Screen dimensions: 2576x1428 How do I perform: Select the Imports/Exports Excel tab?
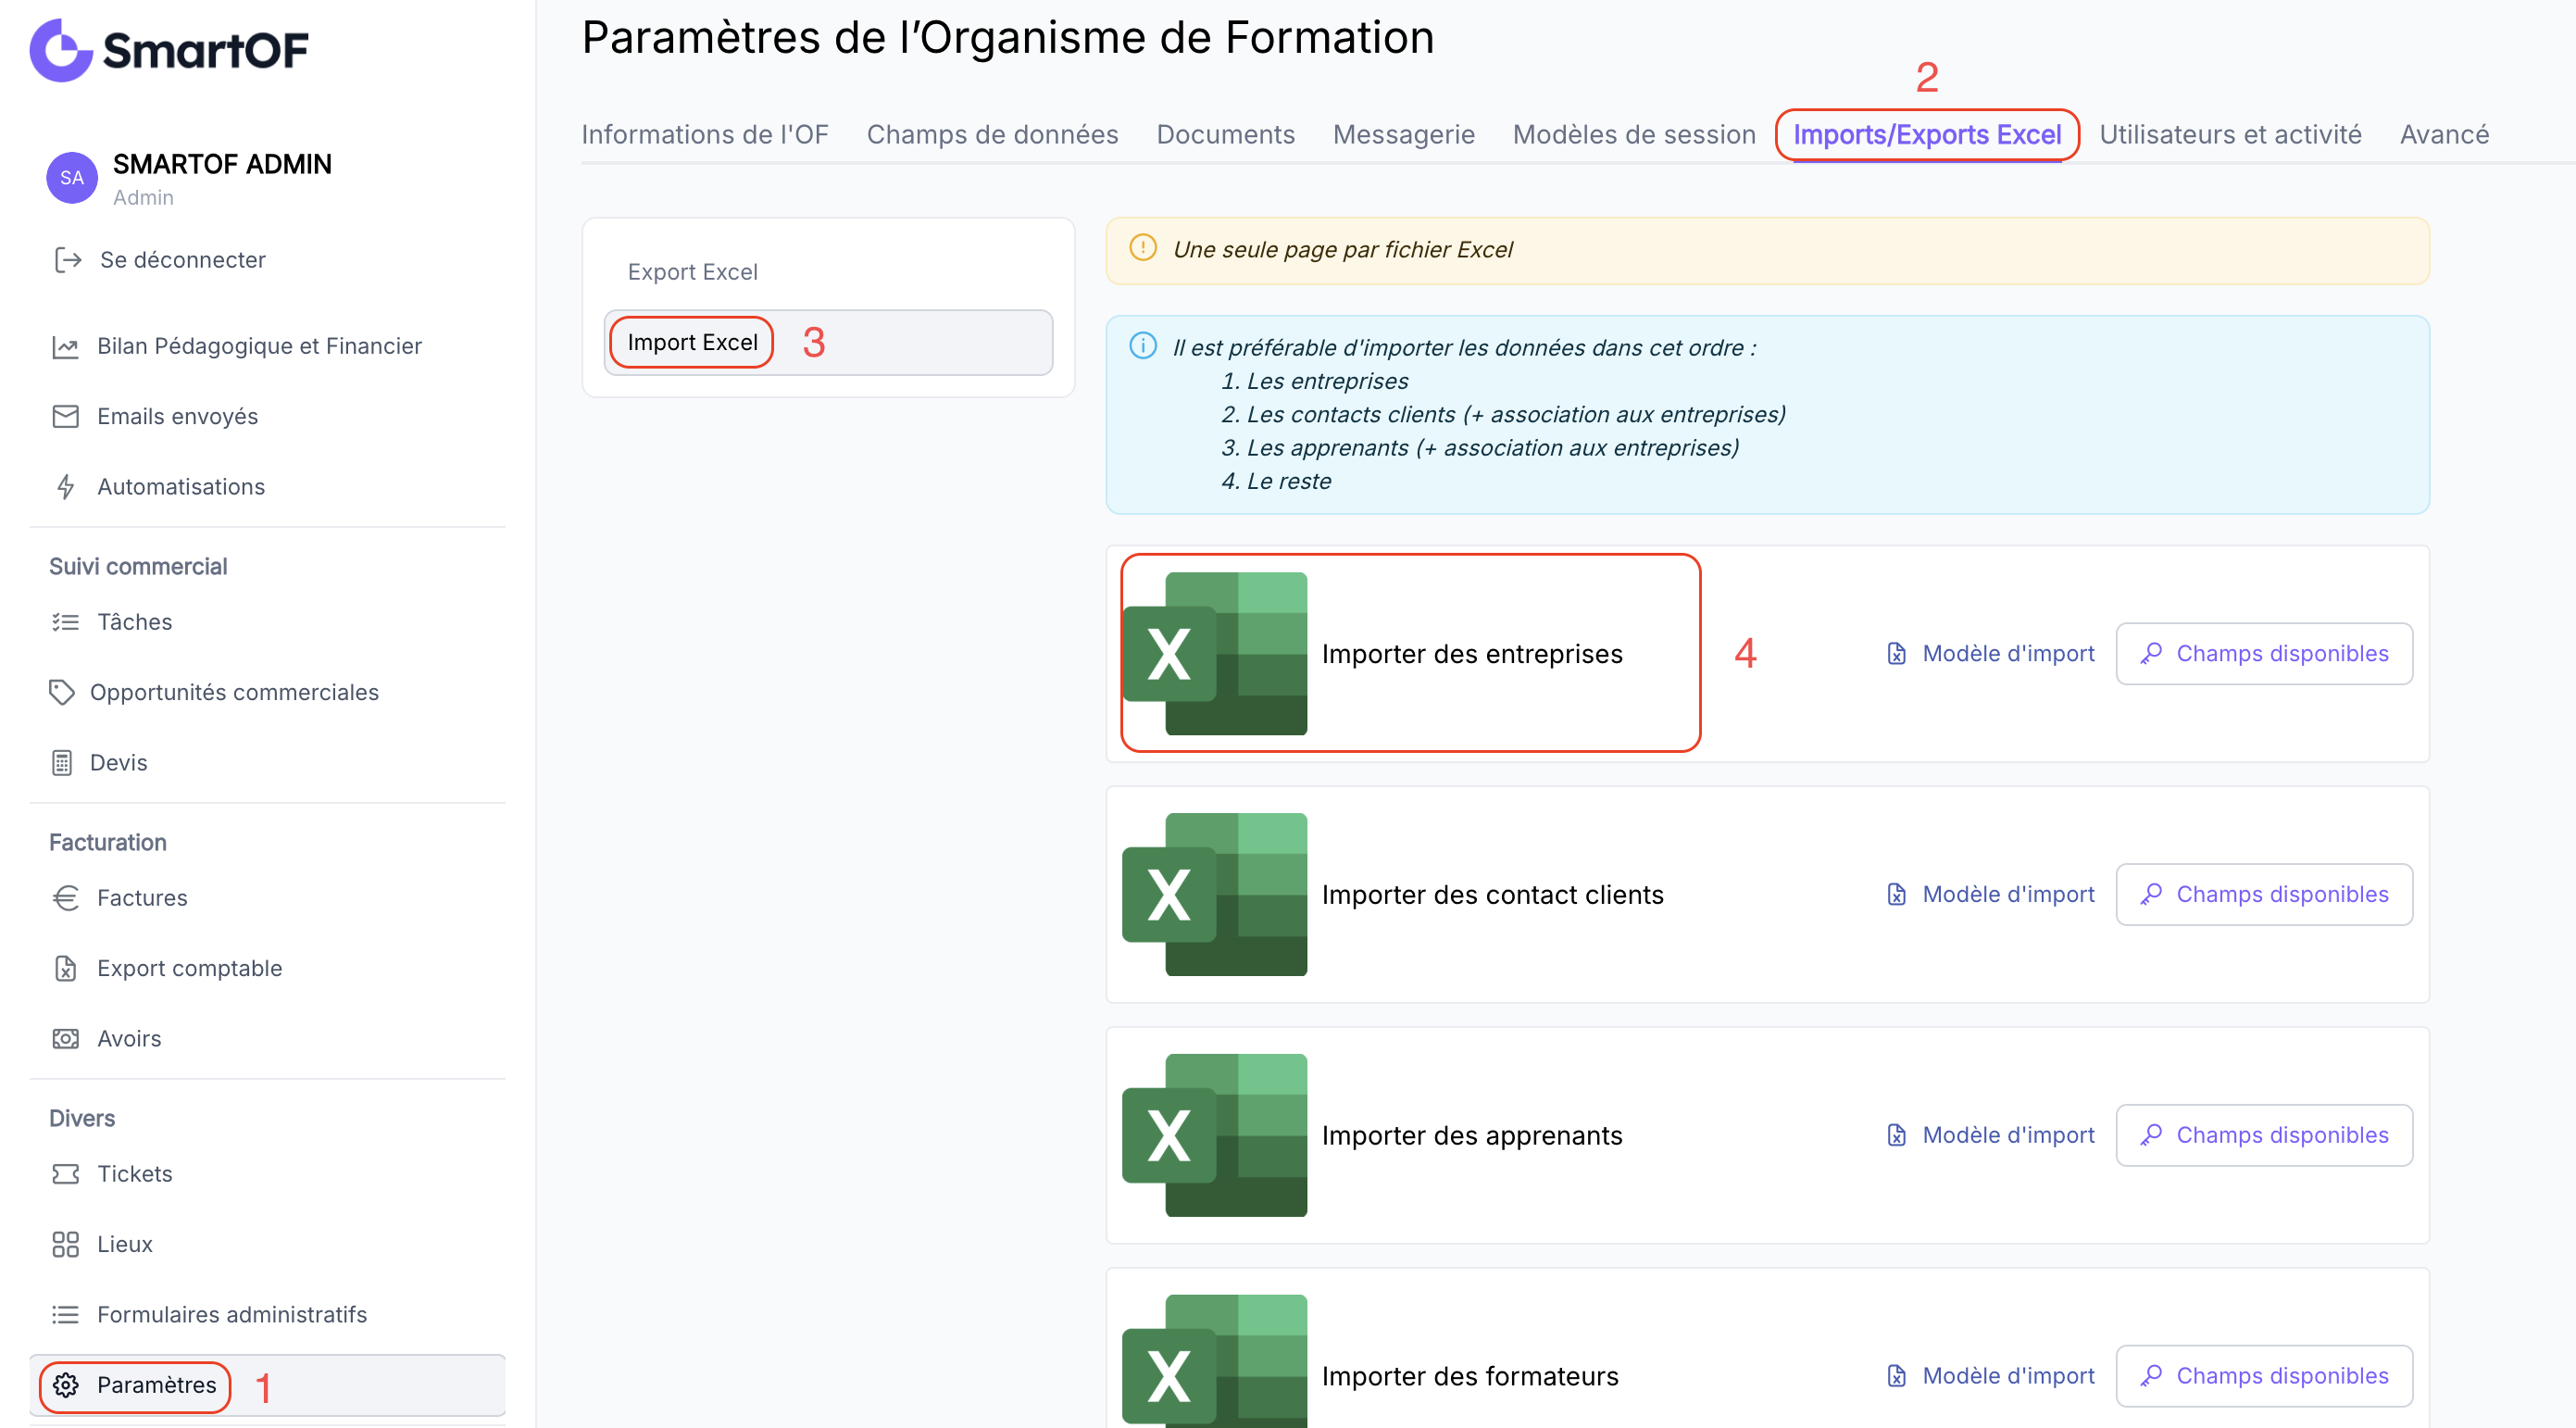coord(1926,134)
